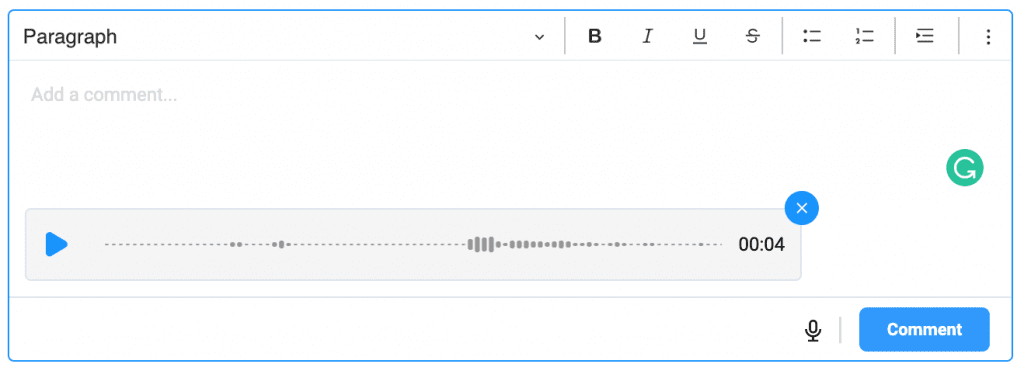1024x371 pixels.
Task: Expand the chevron beside Paragraph
Action: coord(539,37)
